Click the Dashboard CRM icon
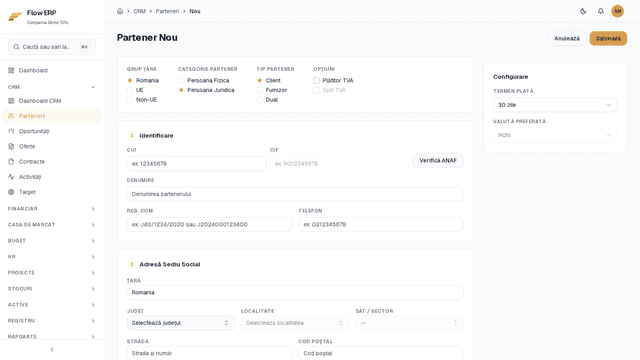 (x=11, y=101)
